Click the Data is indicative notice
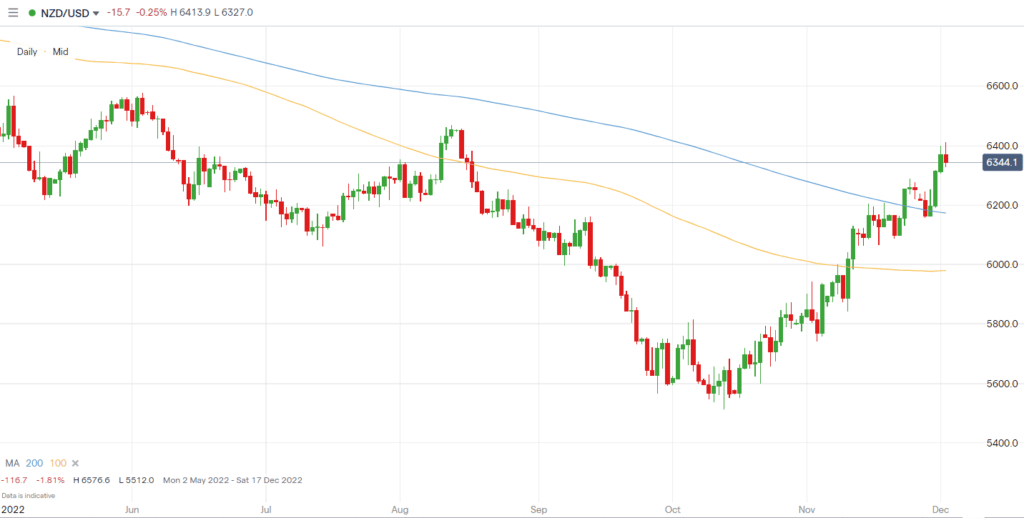The image size is (1024, 518). [x=28, y=496]
